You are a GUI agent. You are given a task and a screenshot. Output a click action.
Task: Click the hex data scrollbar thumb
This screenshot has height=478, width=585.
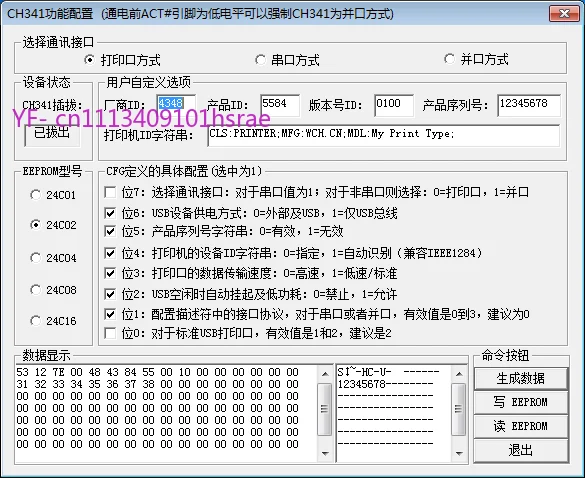point(325,409)
